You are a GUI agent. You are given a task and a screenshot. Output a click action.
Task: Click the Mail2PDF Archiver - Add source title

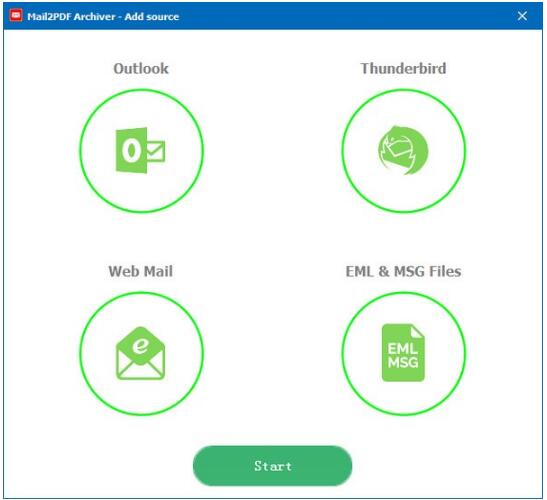pos(103,16)
